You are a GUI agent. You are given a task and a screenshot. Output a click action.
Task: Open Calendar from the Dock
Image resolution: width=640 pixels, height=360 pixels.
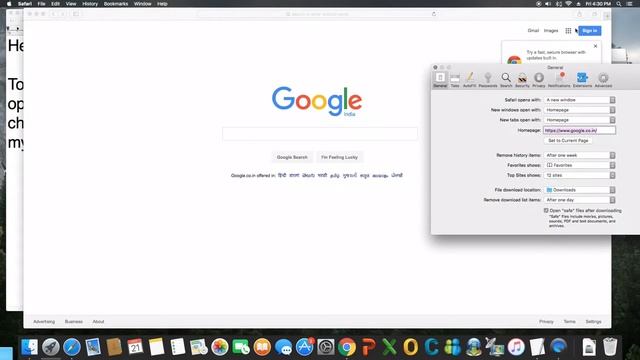point(135,347)
